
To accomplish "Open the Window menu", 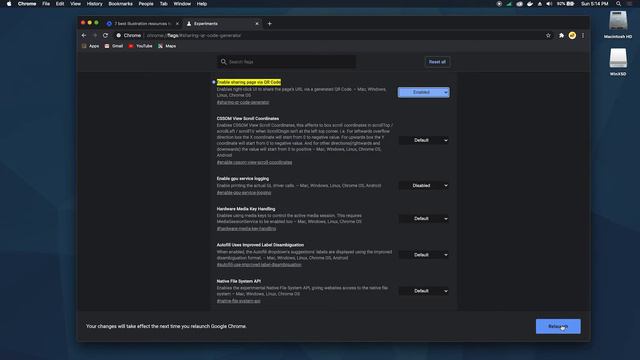I will [182, 4].
